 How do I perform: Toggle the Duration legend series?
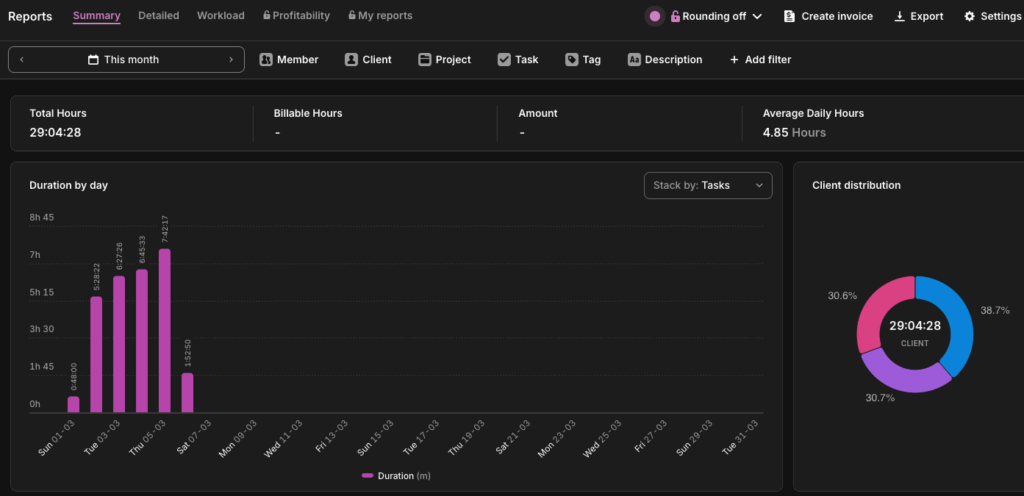point(396,475)
